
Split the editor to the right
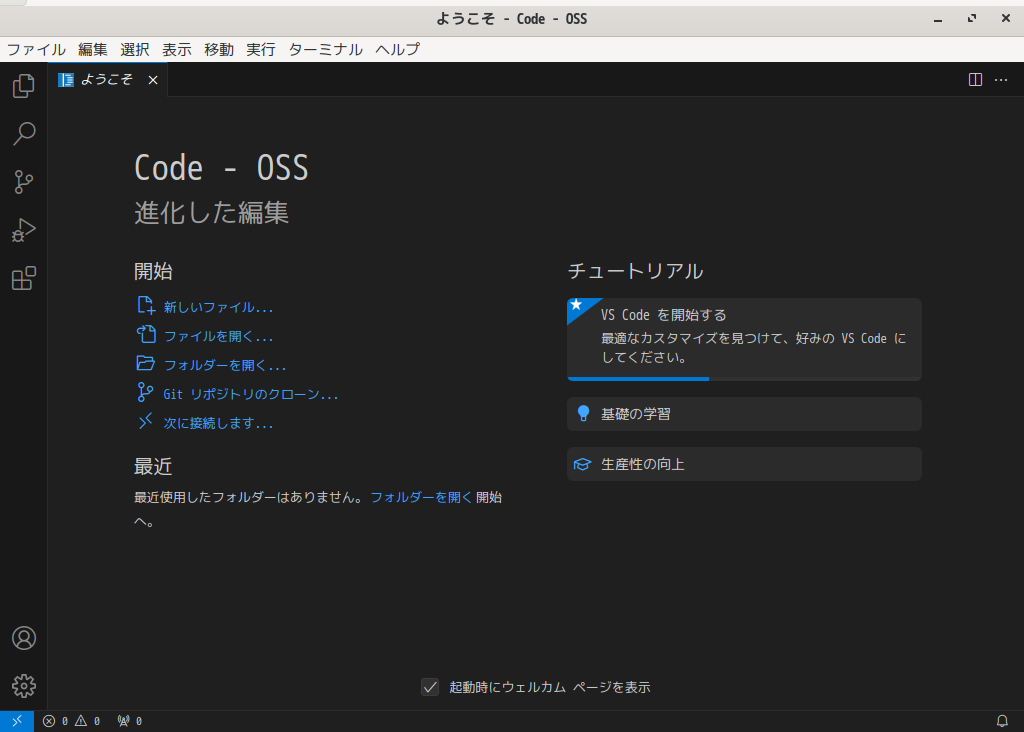tap(975, 80)
